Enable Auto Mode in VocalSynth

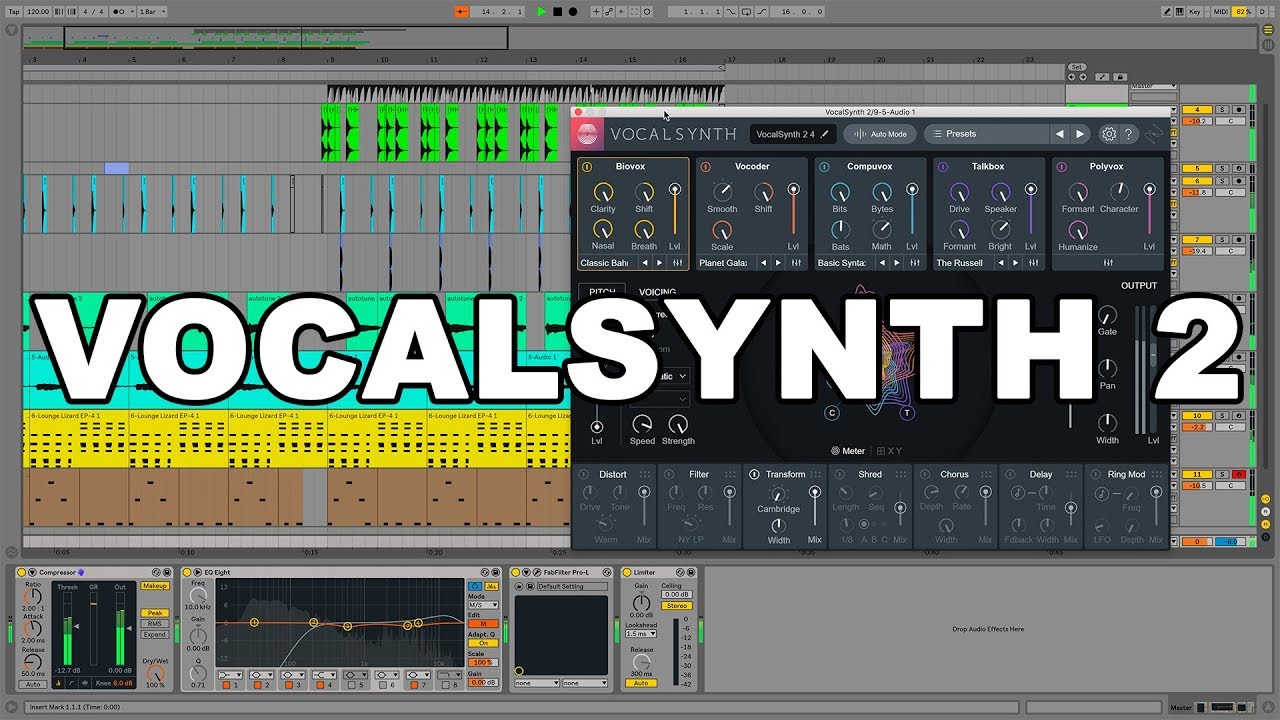tap(879, 134)
